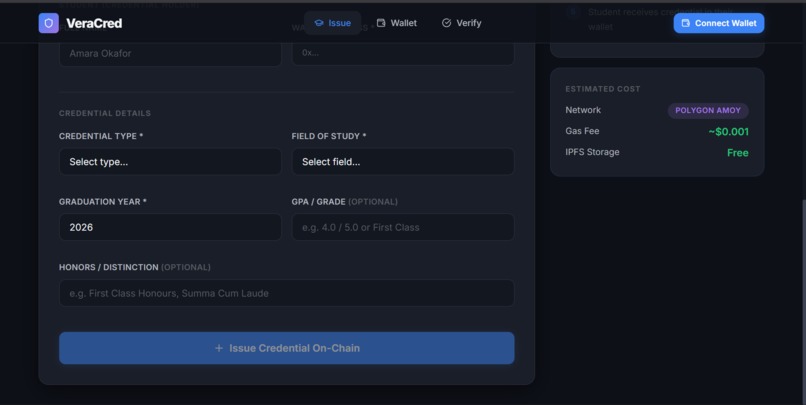Click the ~$0.001 gas fee value

728,132
